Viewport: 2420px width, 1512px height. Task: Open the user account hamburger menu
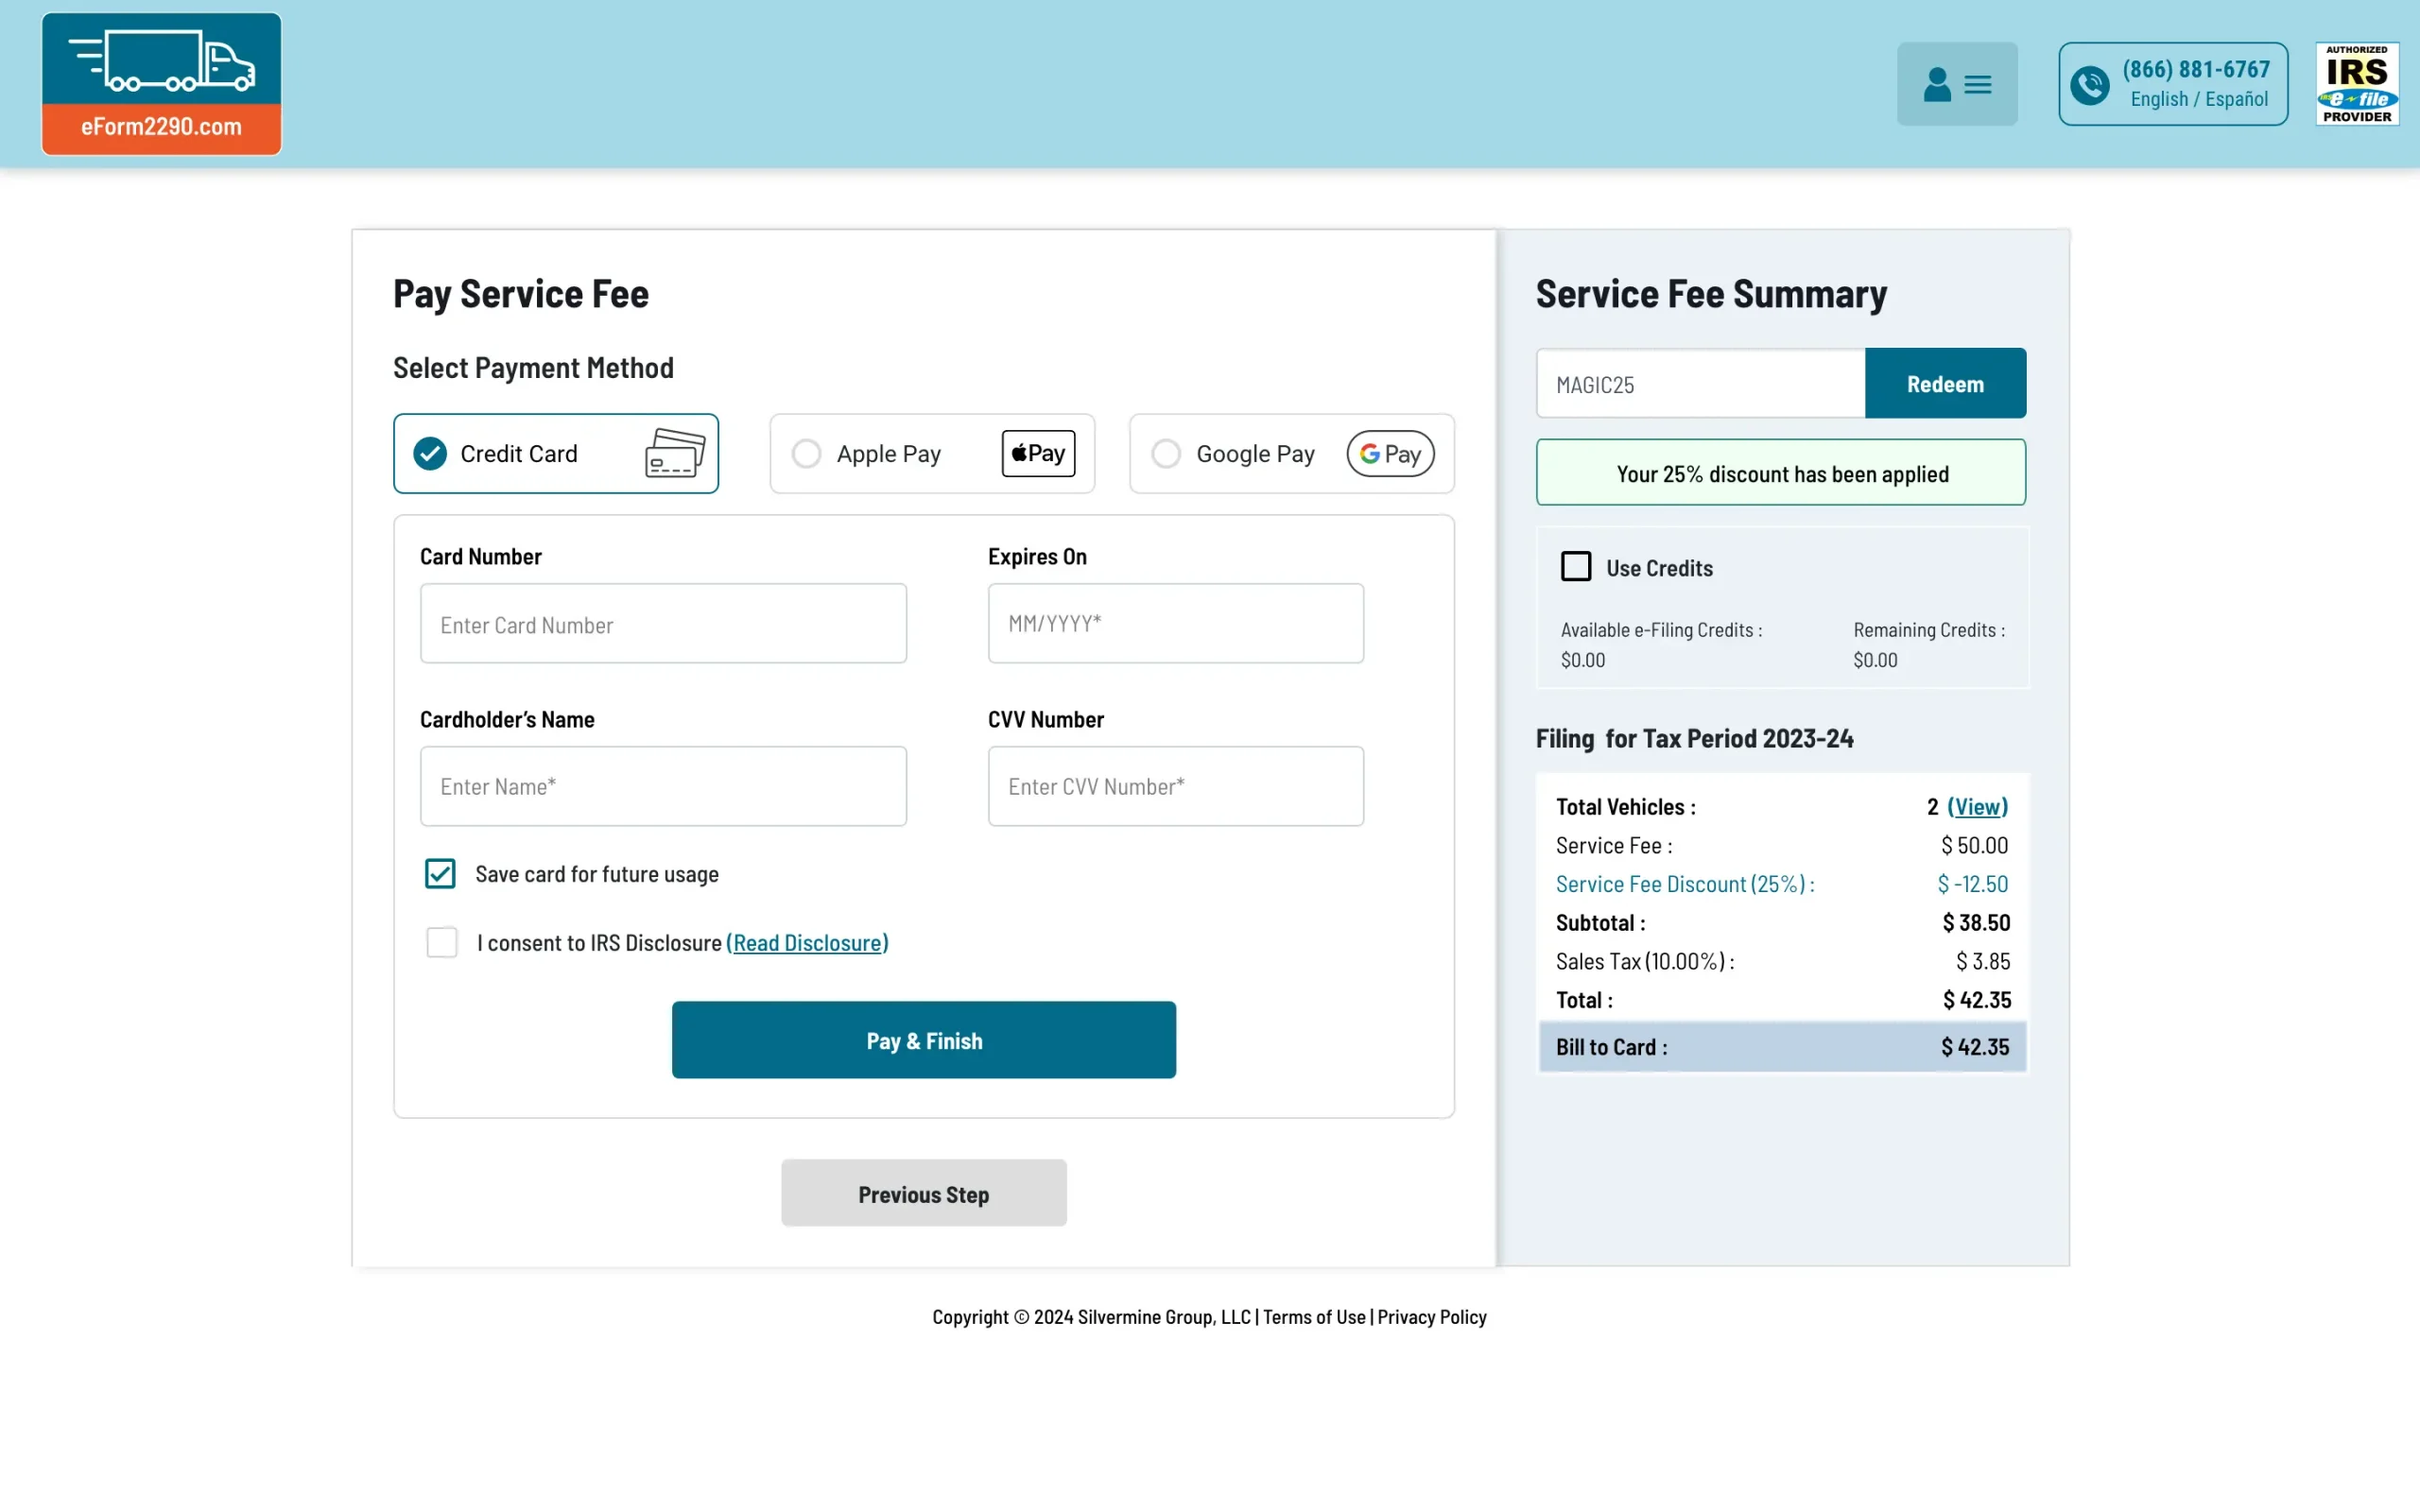[x=1979, y=84]
